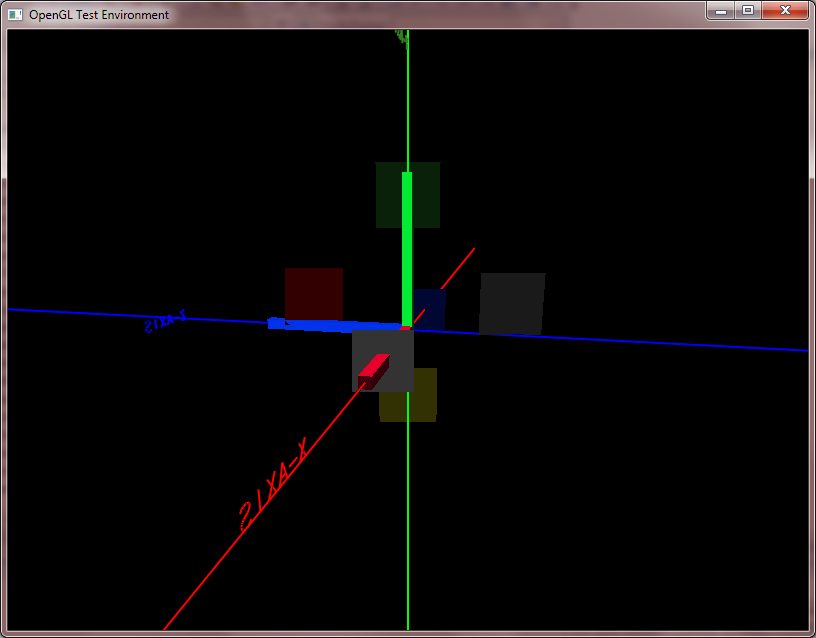Select the dark red square
This screenshot has height=638, width=816.
(x=314, y=292)
